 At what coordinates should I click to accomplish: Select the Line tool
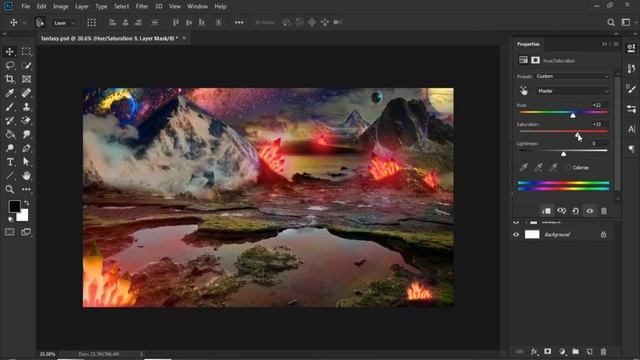10,176
